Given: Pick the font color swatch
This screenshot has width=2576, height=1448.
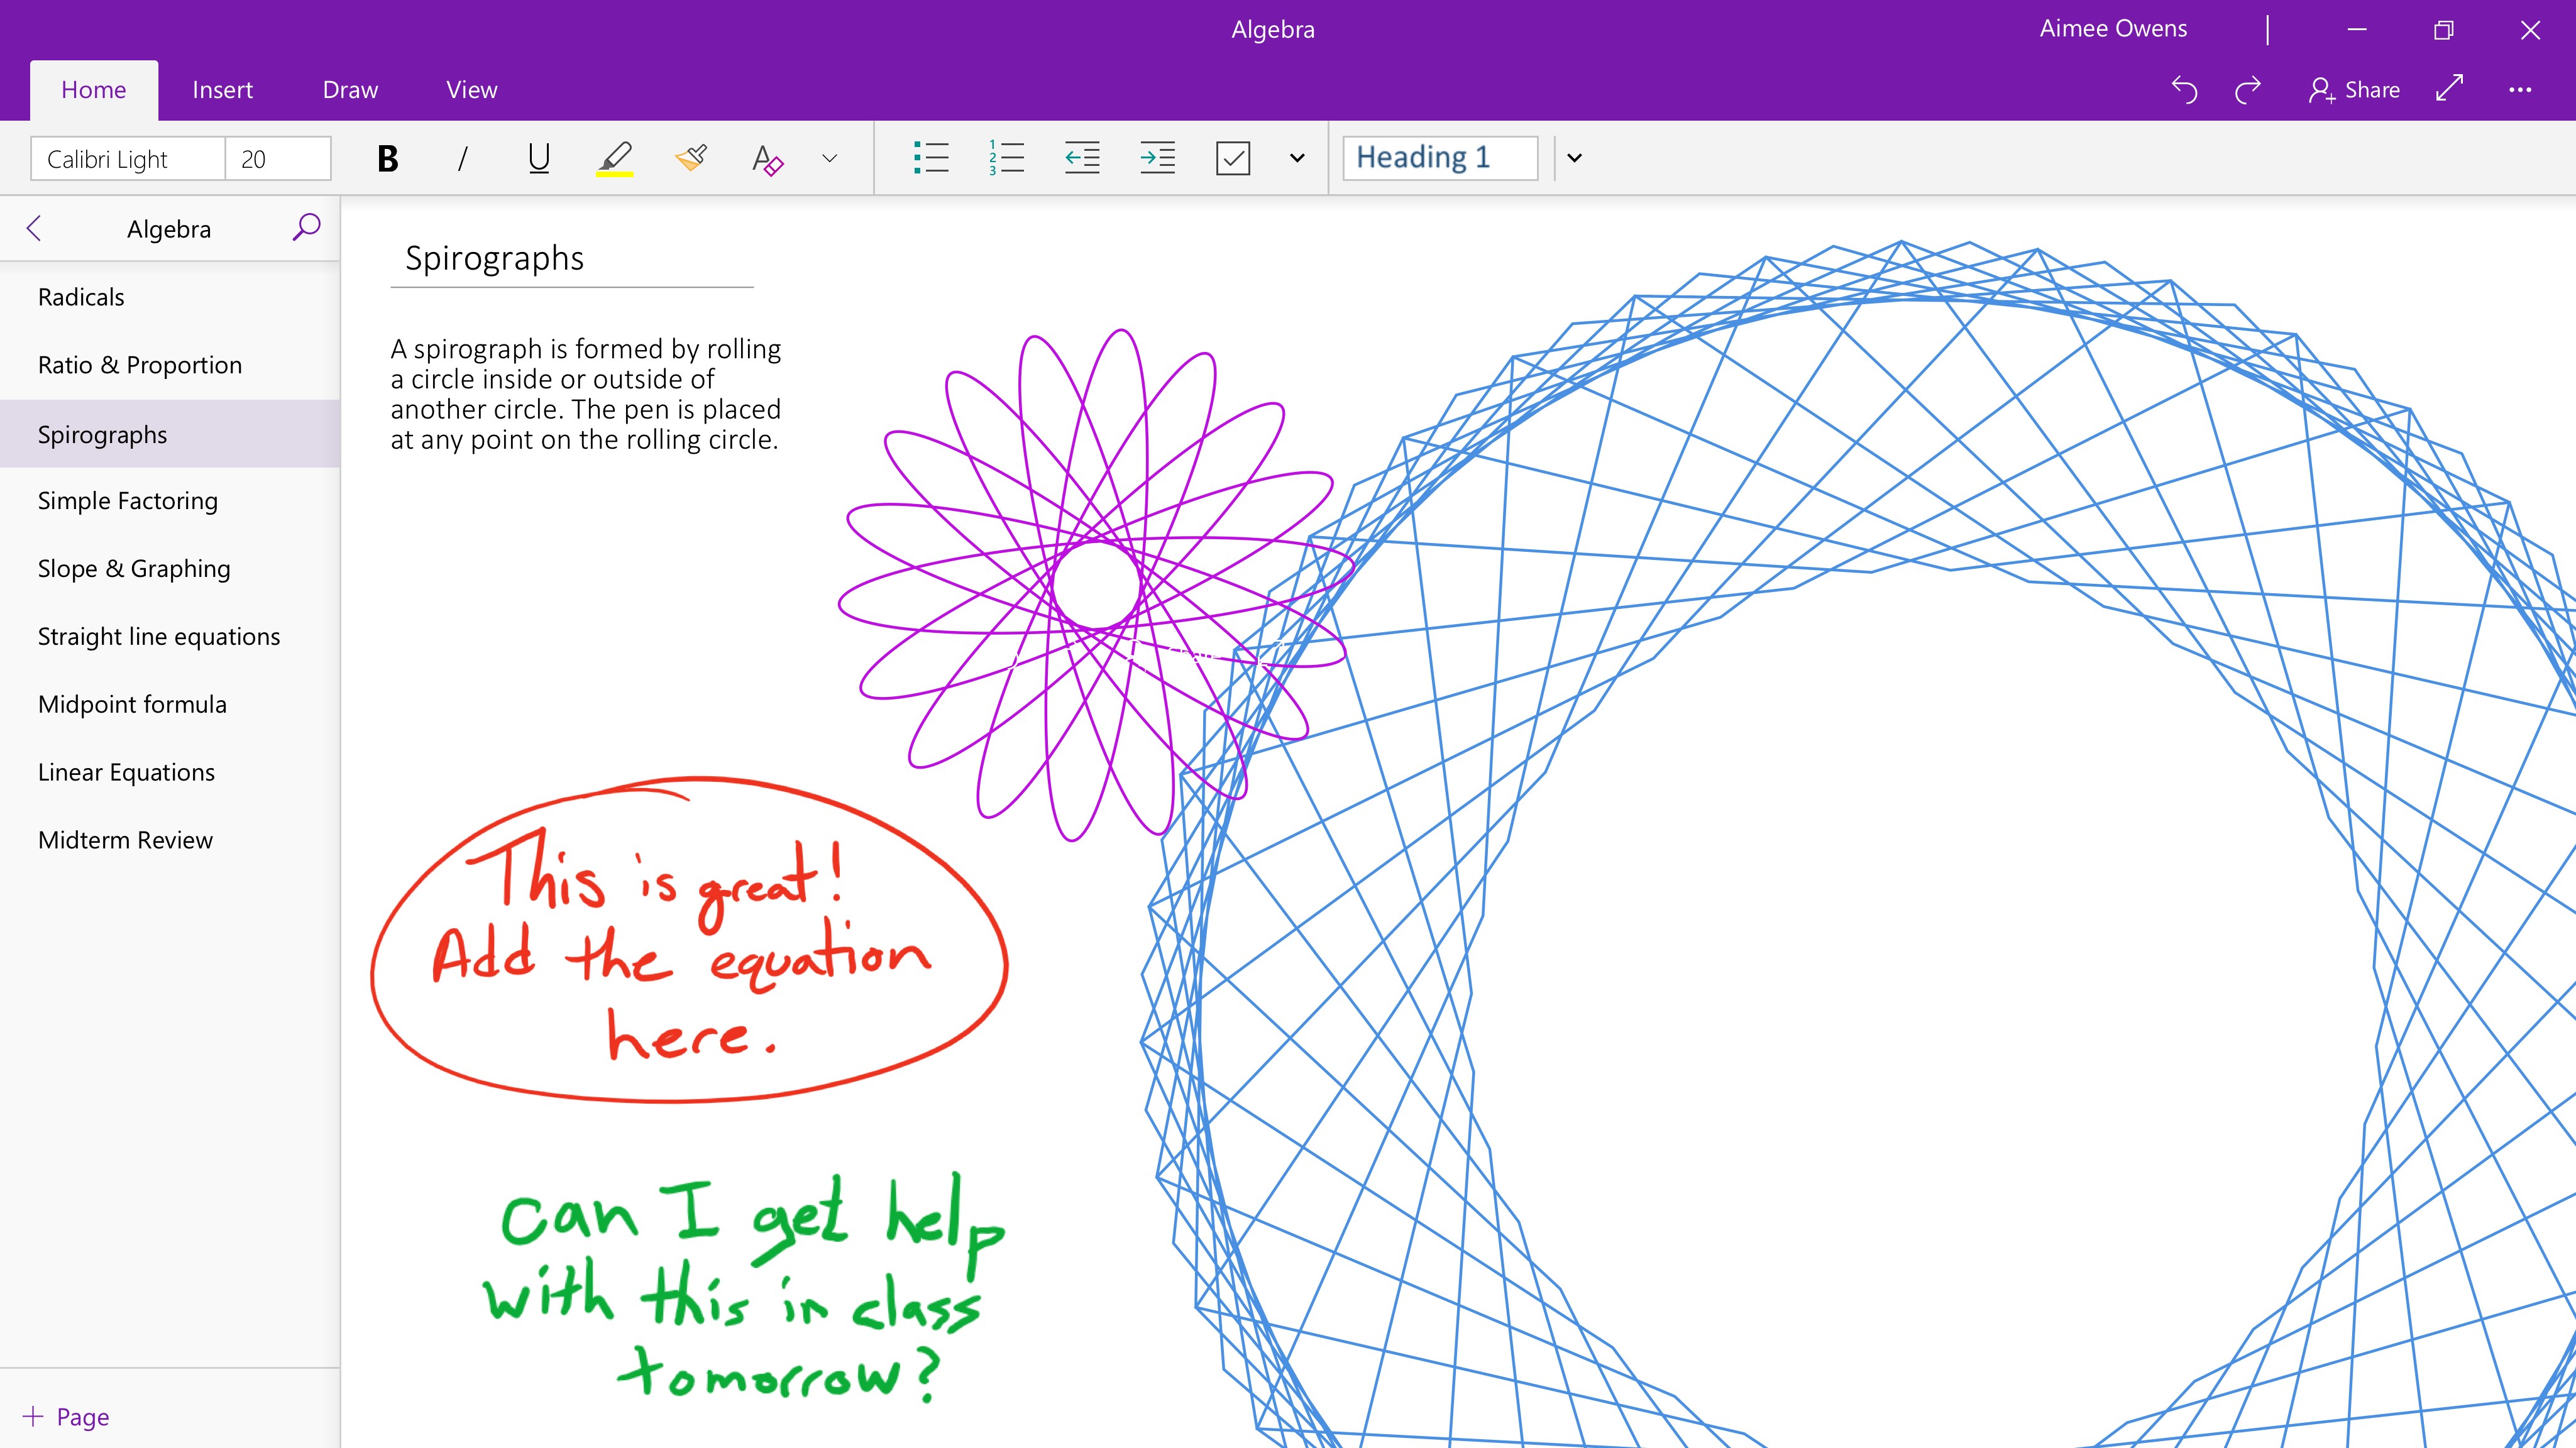Looking at the screenshot, I should (767, 158).
